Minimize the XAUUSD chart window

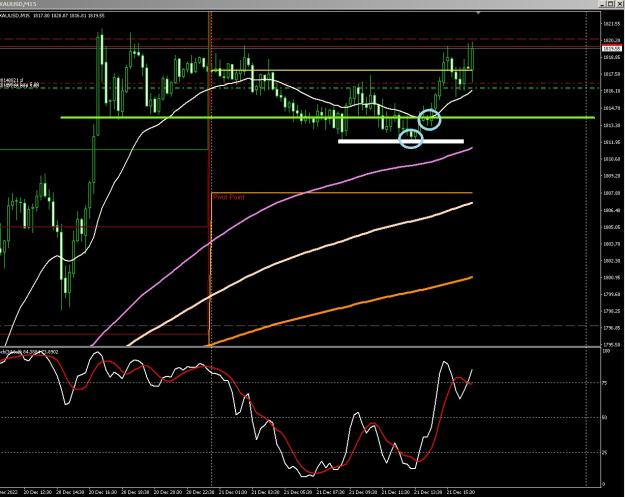click(x=603, y=4)
